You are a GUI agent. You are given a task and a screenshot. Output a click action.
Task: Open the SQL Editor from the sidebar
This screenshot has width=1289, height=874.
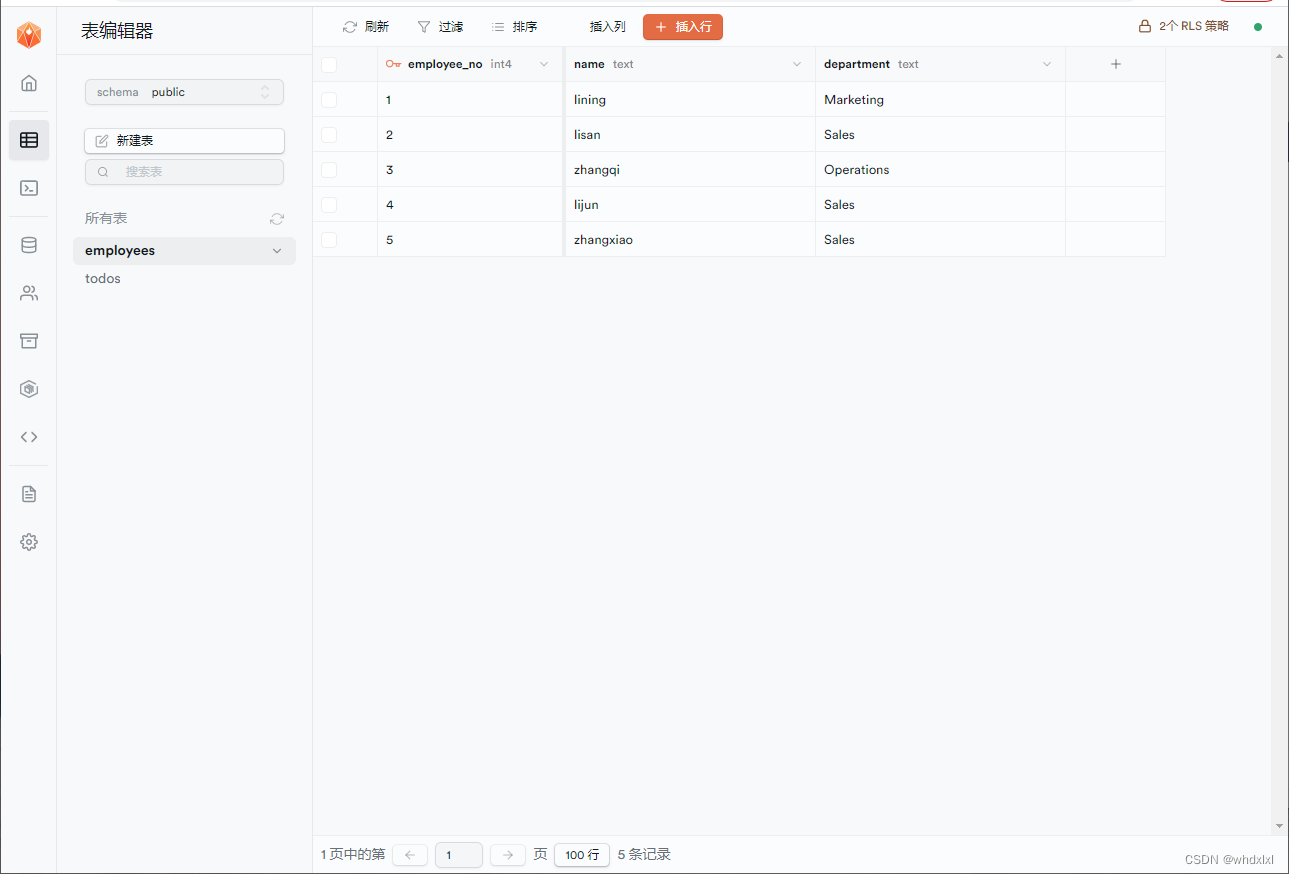point(28,188)
